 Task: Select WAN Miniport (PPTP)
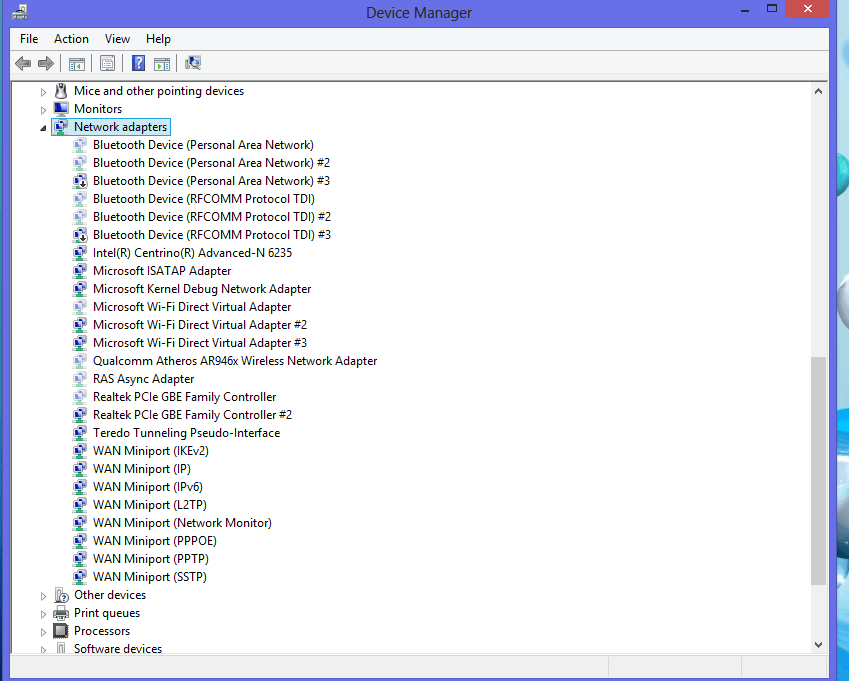(x=151, y=559)
